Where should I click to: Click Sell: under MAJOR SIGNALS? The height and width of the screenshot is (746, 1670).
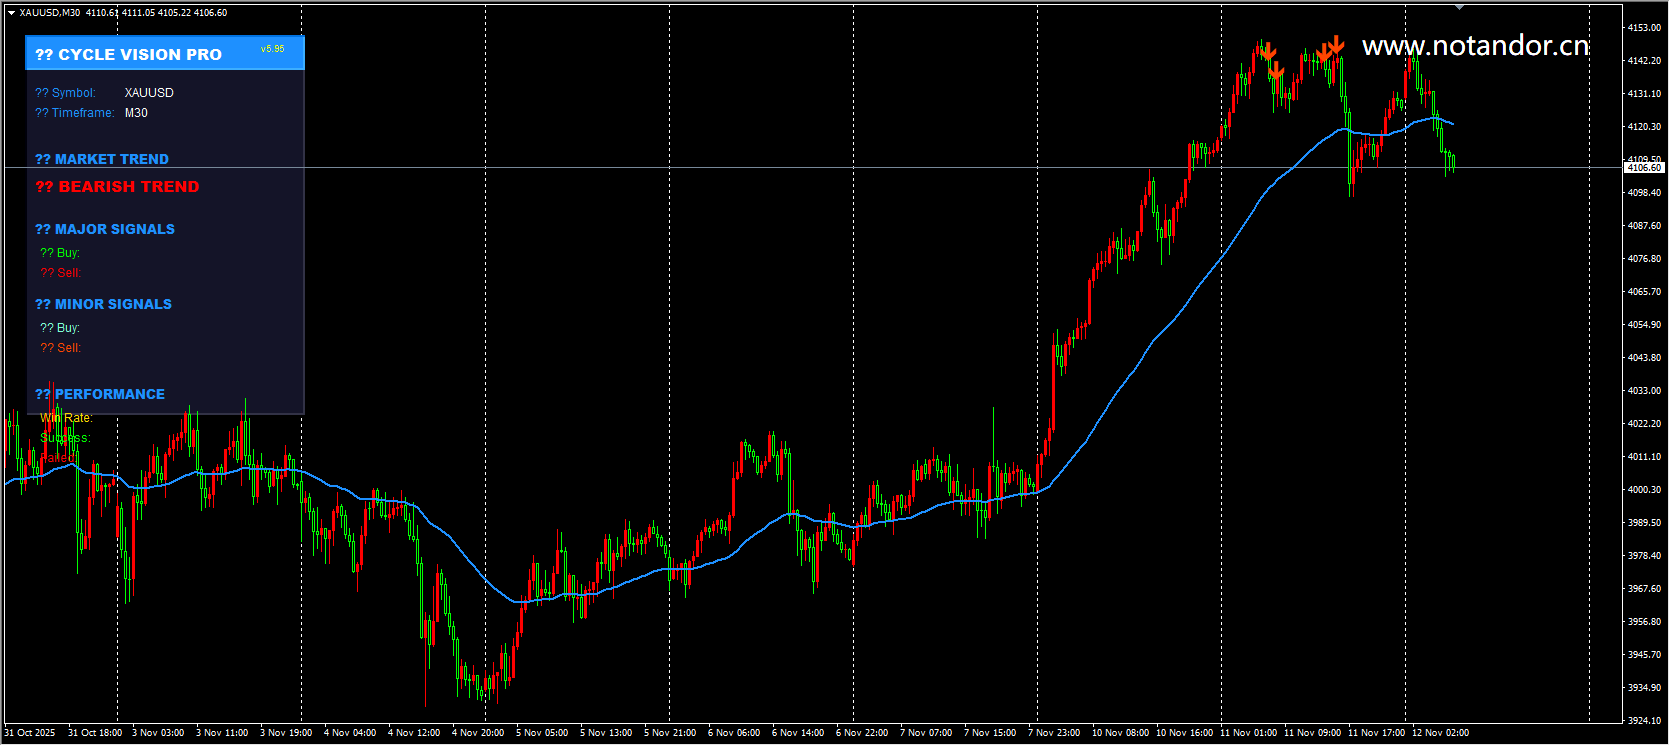[x=60, y=273]
